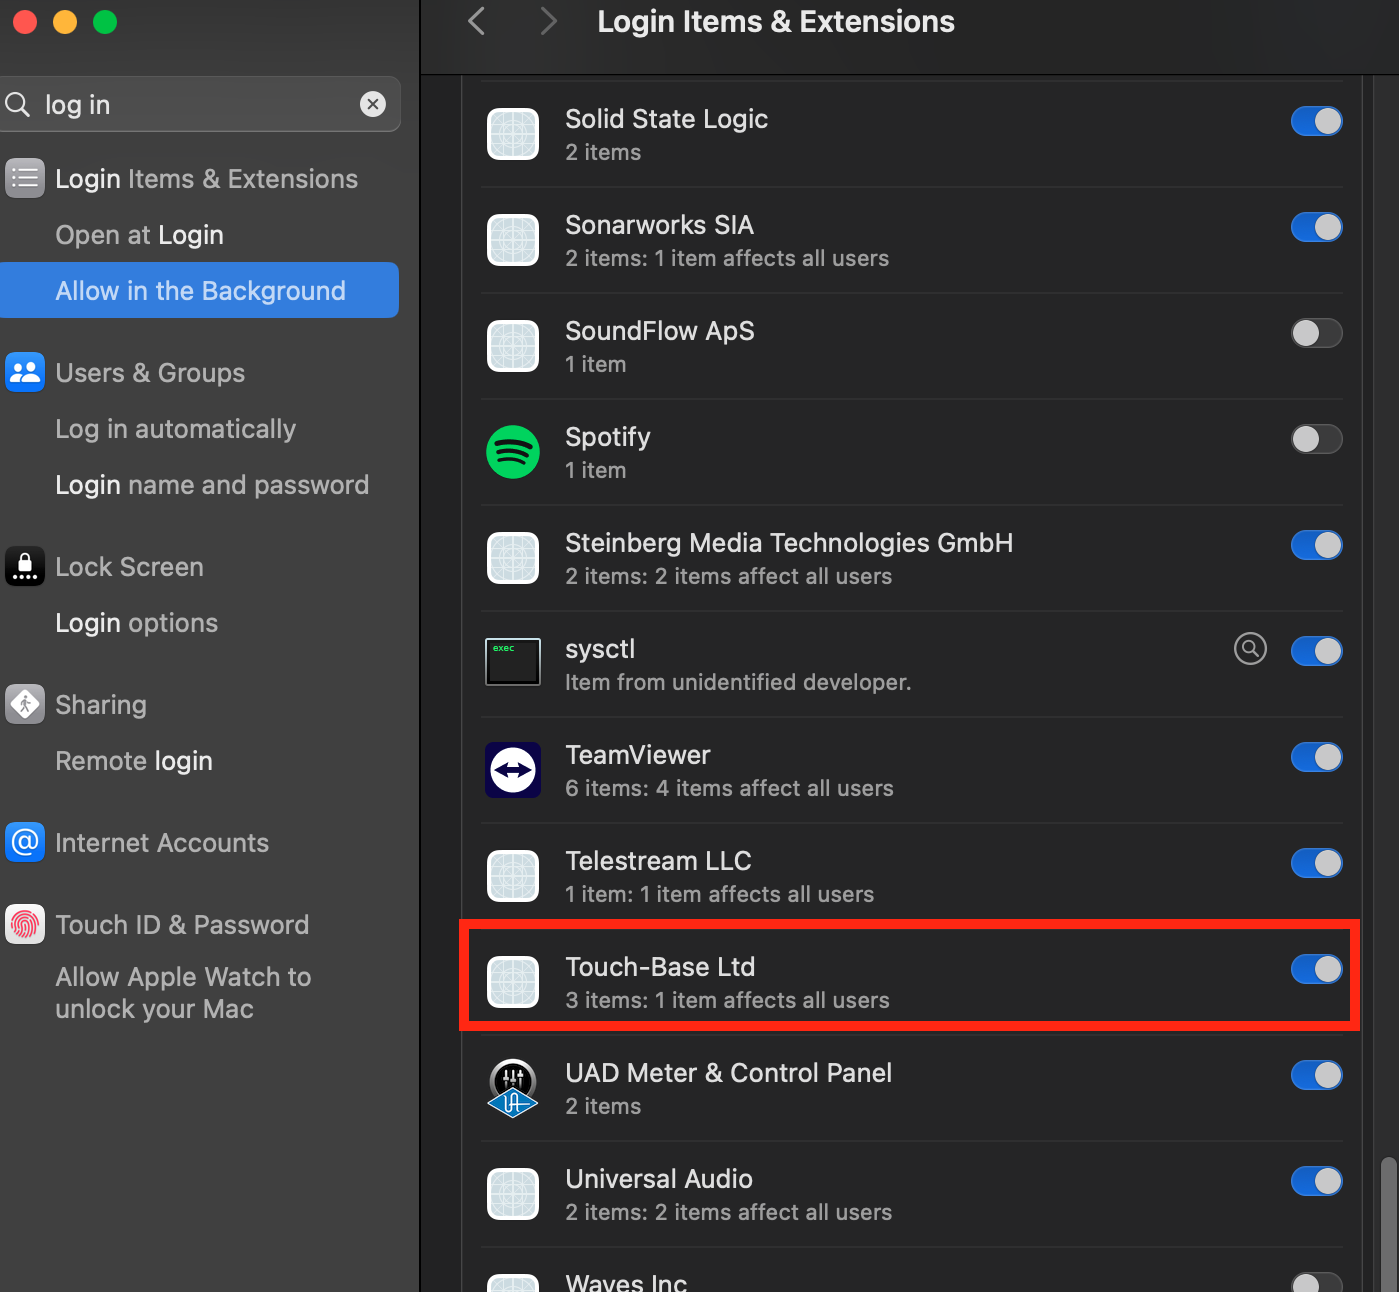The height and width of the screenshot is (1292, 1399).
Task: Enable SoundFlow ApS background toggle
Action: pyautogui.click(x=1316, y=333)
